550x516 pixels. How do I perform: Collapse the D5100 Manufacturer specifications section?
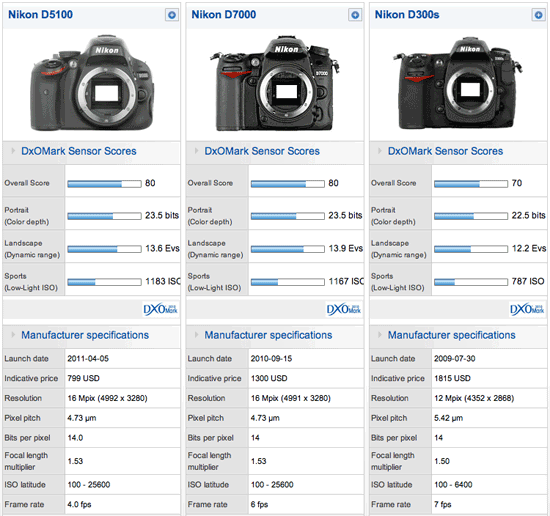pyautogui.click(x=13, y=335)
